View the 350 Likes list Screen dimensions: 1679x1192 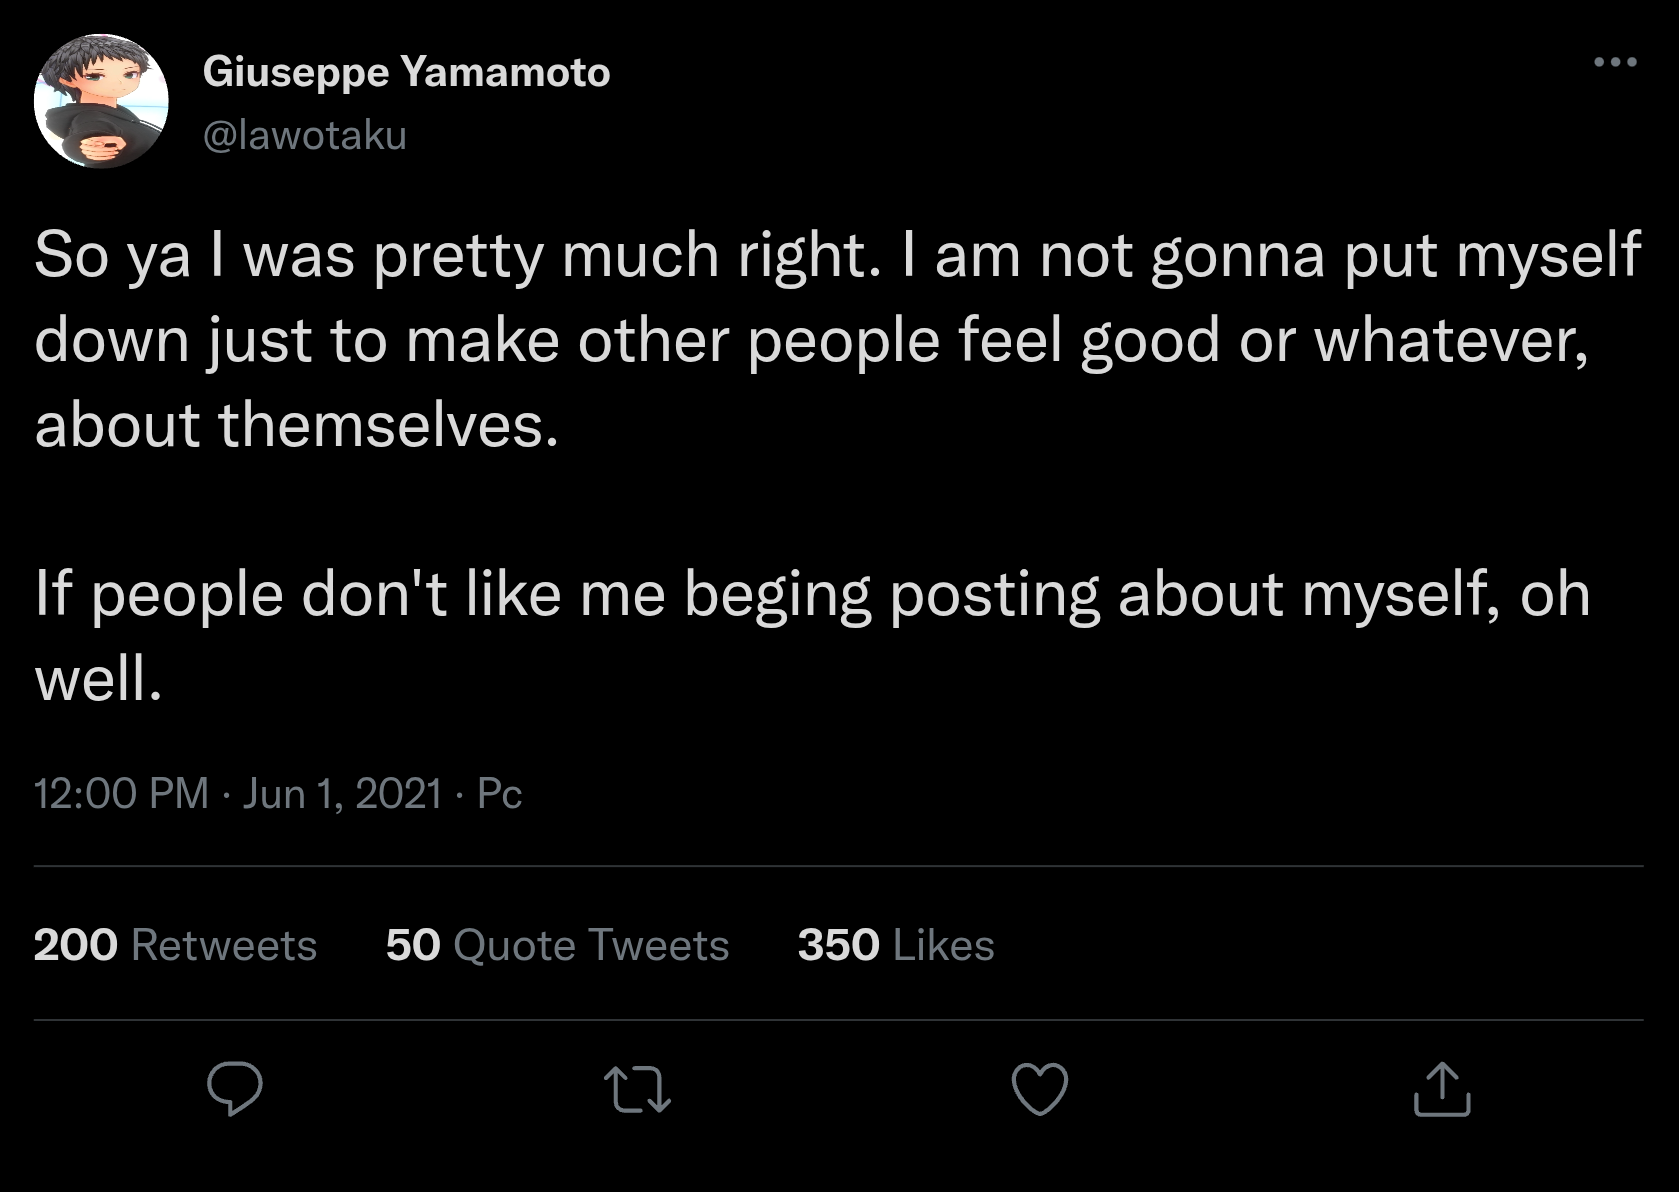coord(895,945)
